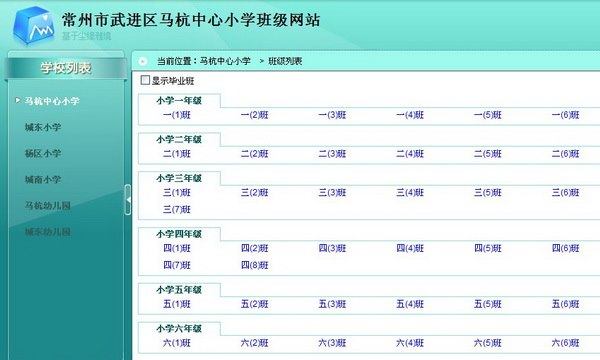Image resolution: width=600 pixels, height=360 pixels.
Task: Open 城南小学 in the school list
Action: coord(43,179)
